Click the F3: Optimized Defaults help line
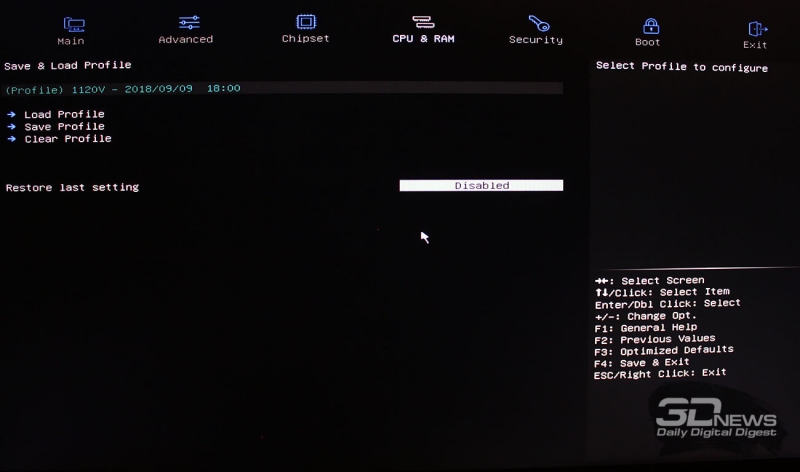 click(x=663, y=350)
